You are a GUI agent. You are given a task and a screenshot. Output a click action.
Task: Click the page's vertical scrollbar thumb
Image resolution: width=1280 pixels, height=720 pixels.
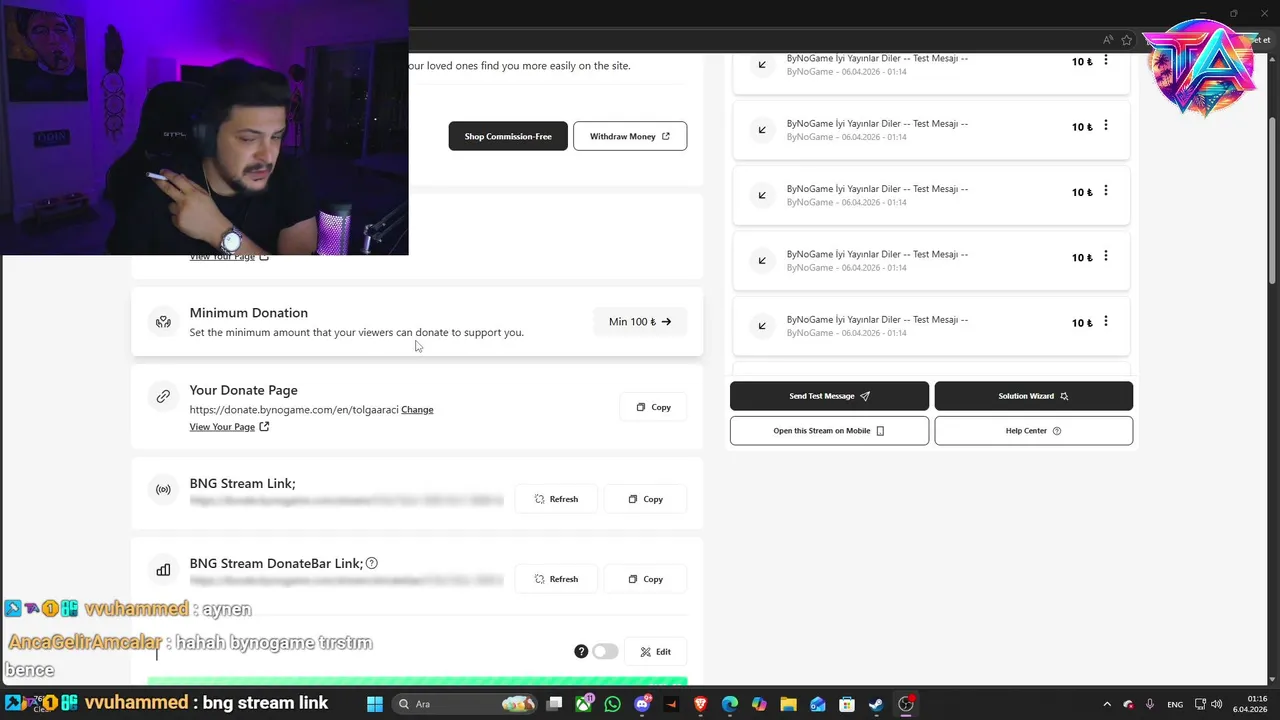(x=1272, y=200)
